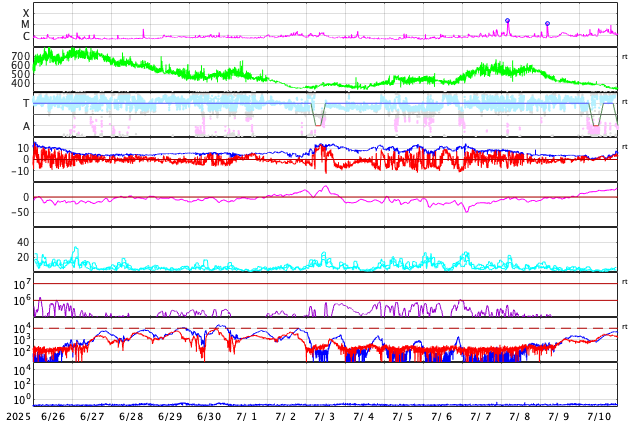Click the 7/ 6 date label
This screenshot has height=424, width=634.
coord(442,417)
